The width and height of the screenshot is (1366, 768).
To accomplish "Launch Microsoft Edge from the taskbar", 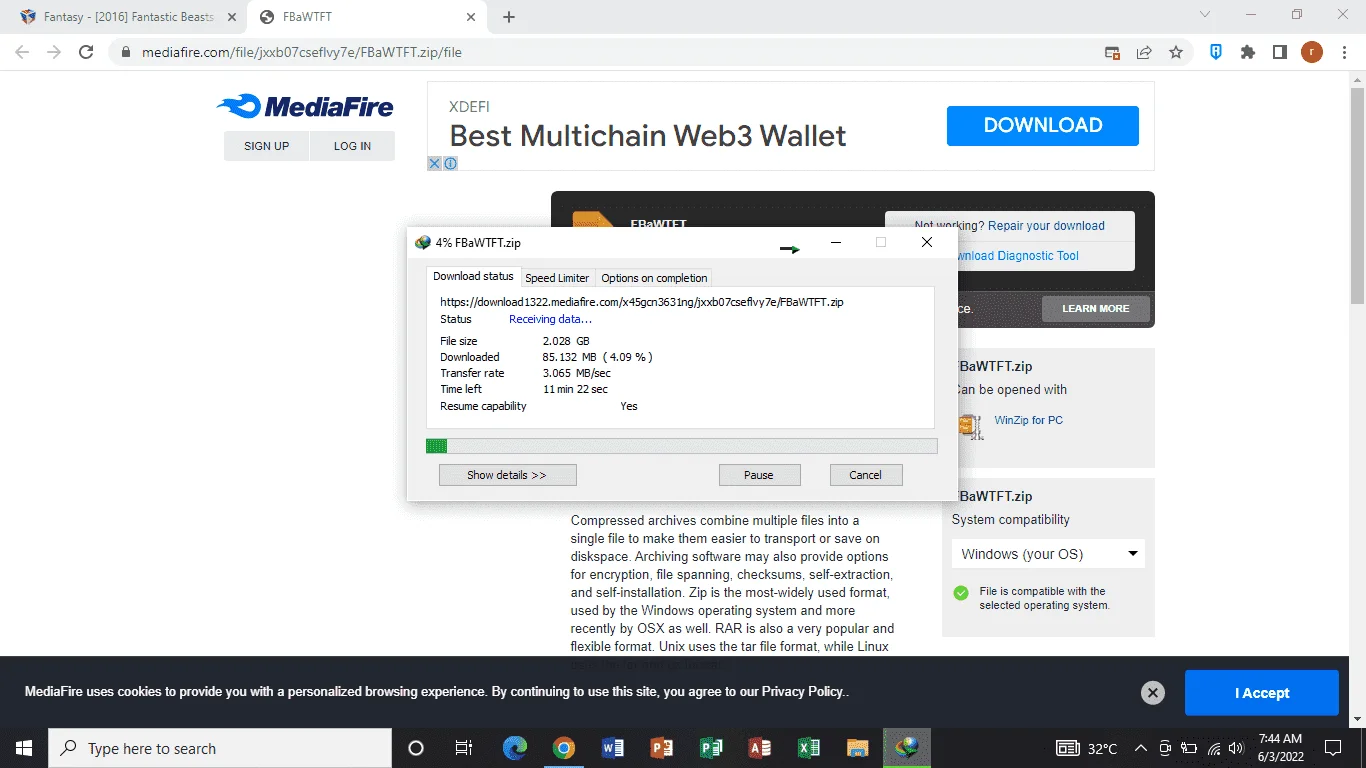I will point(515,748).
